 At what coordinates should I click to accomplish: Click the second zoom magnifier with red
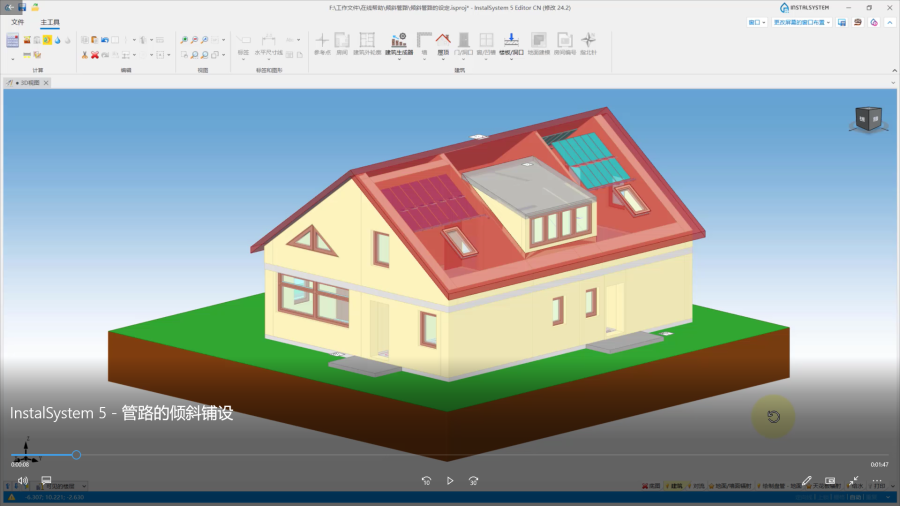[195, 40]
